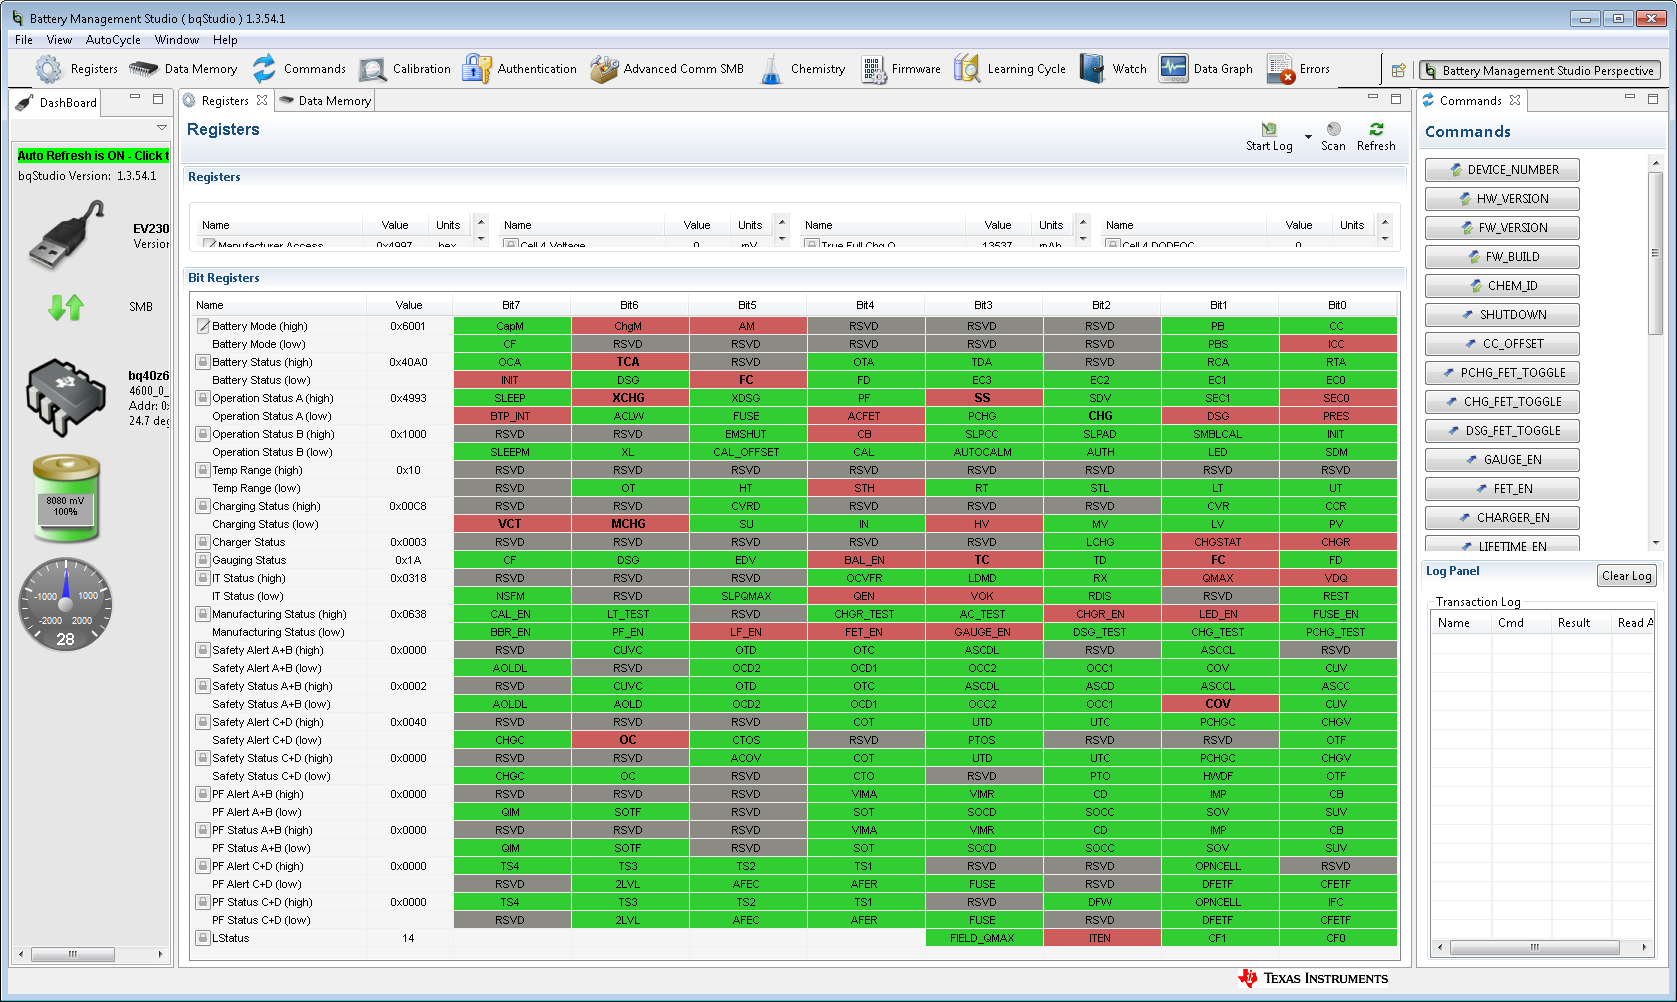The width and height of the screenshot is (1677, 1002).
Task: Click the CHG_FET_TOGGLE command button
Action: pyautogui.click(x=1502, y=402)
